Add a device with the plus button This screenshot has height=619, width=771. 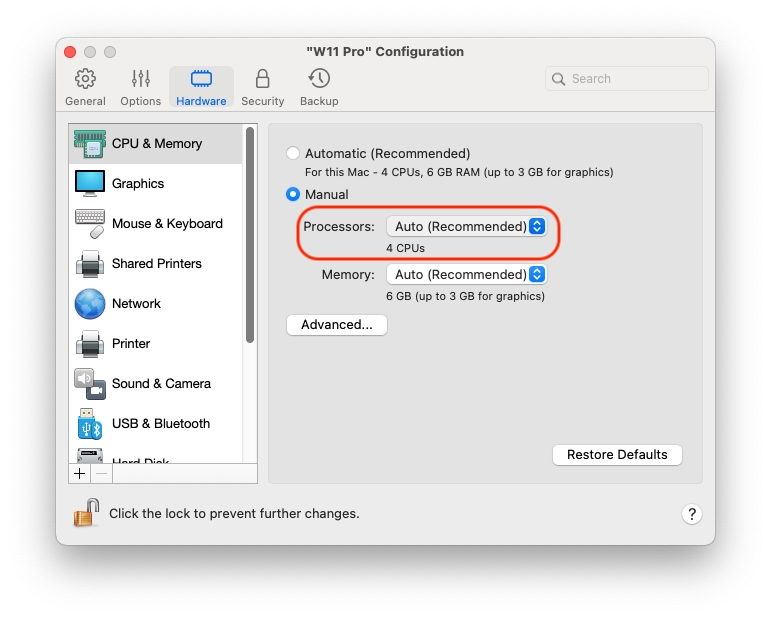point(80,474)
